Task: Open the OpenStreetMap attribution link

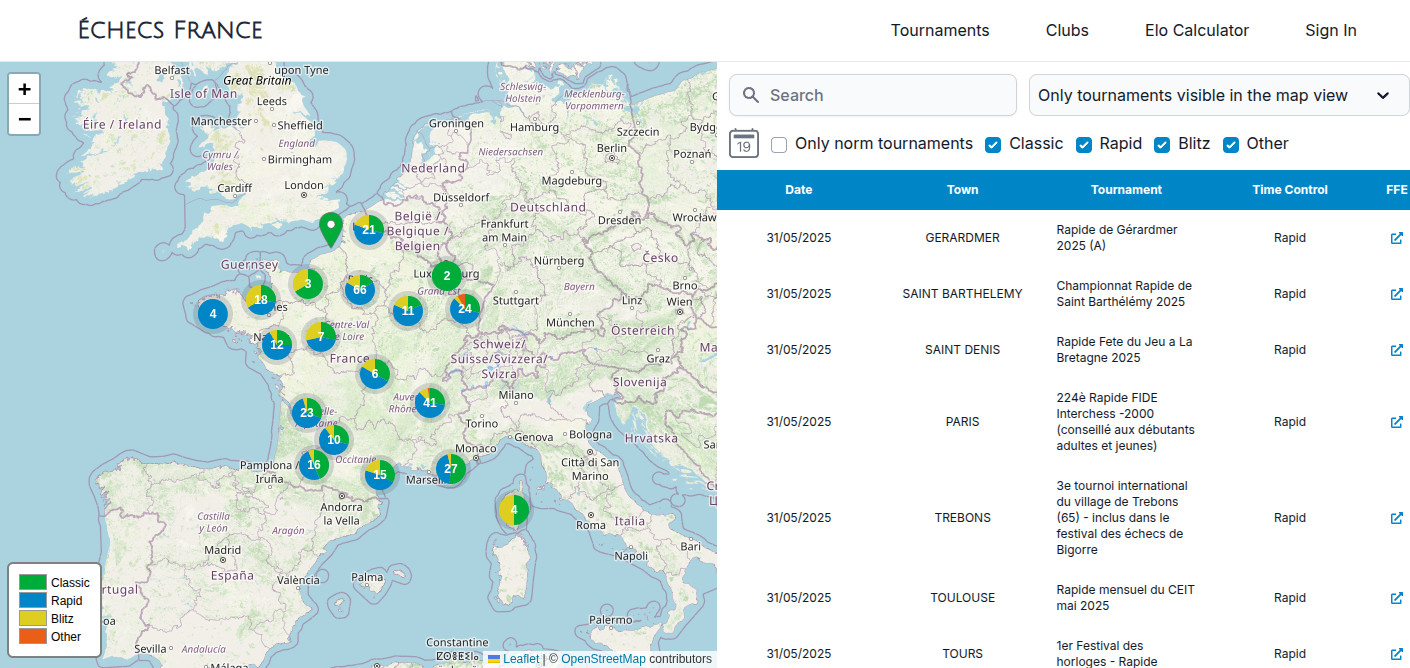Action: (x=603, y=659)
